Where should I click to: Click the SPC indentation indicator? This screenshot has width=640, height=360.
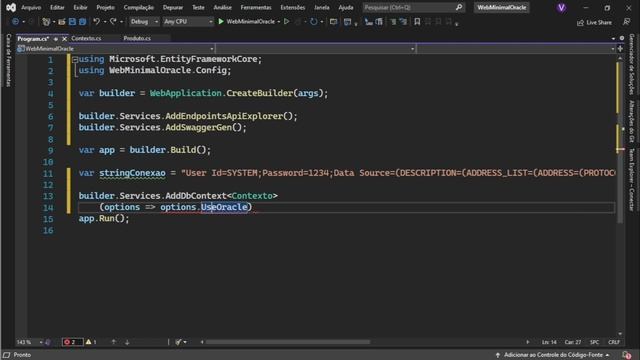(x=594, y=342)
